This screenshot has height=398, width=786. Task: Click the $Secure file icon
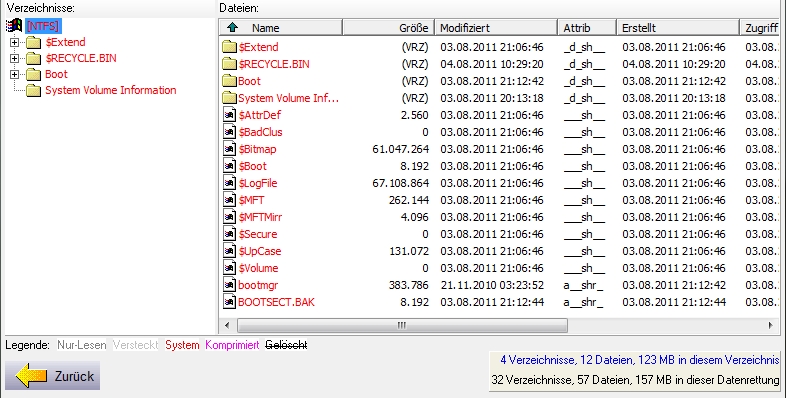point(229,234)
